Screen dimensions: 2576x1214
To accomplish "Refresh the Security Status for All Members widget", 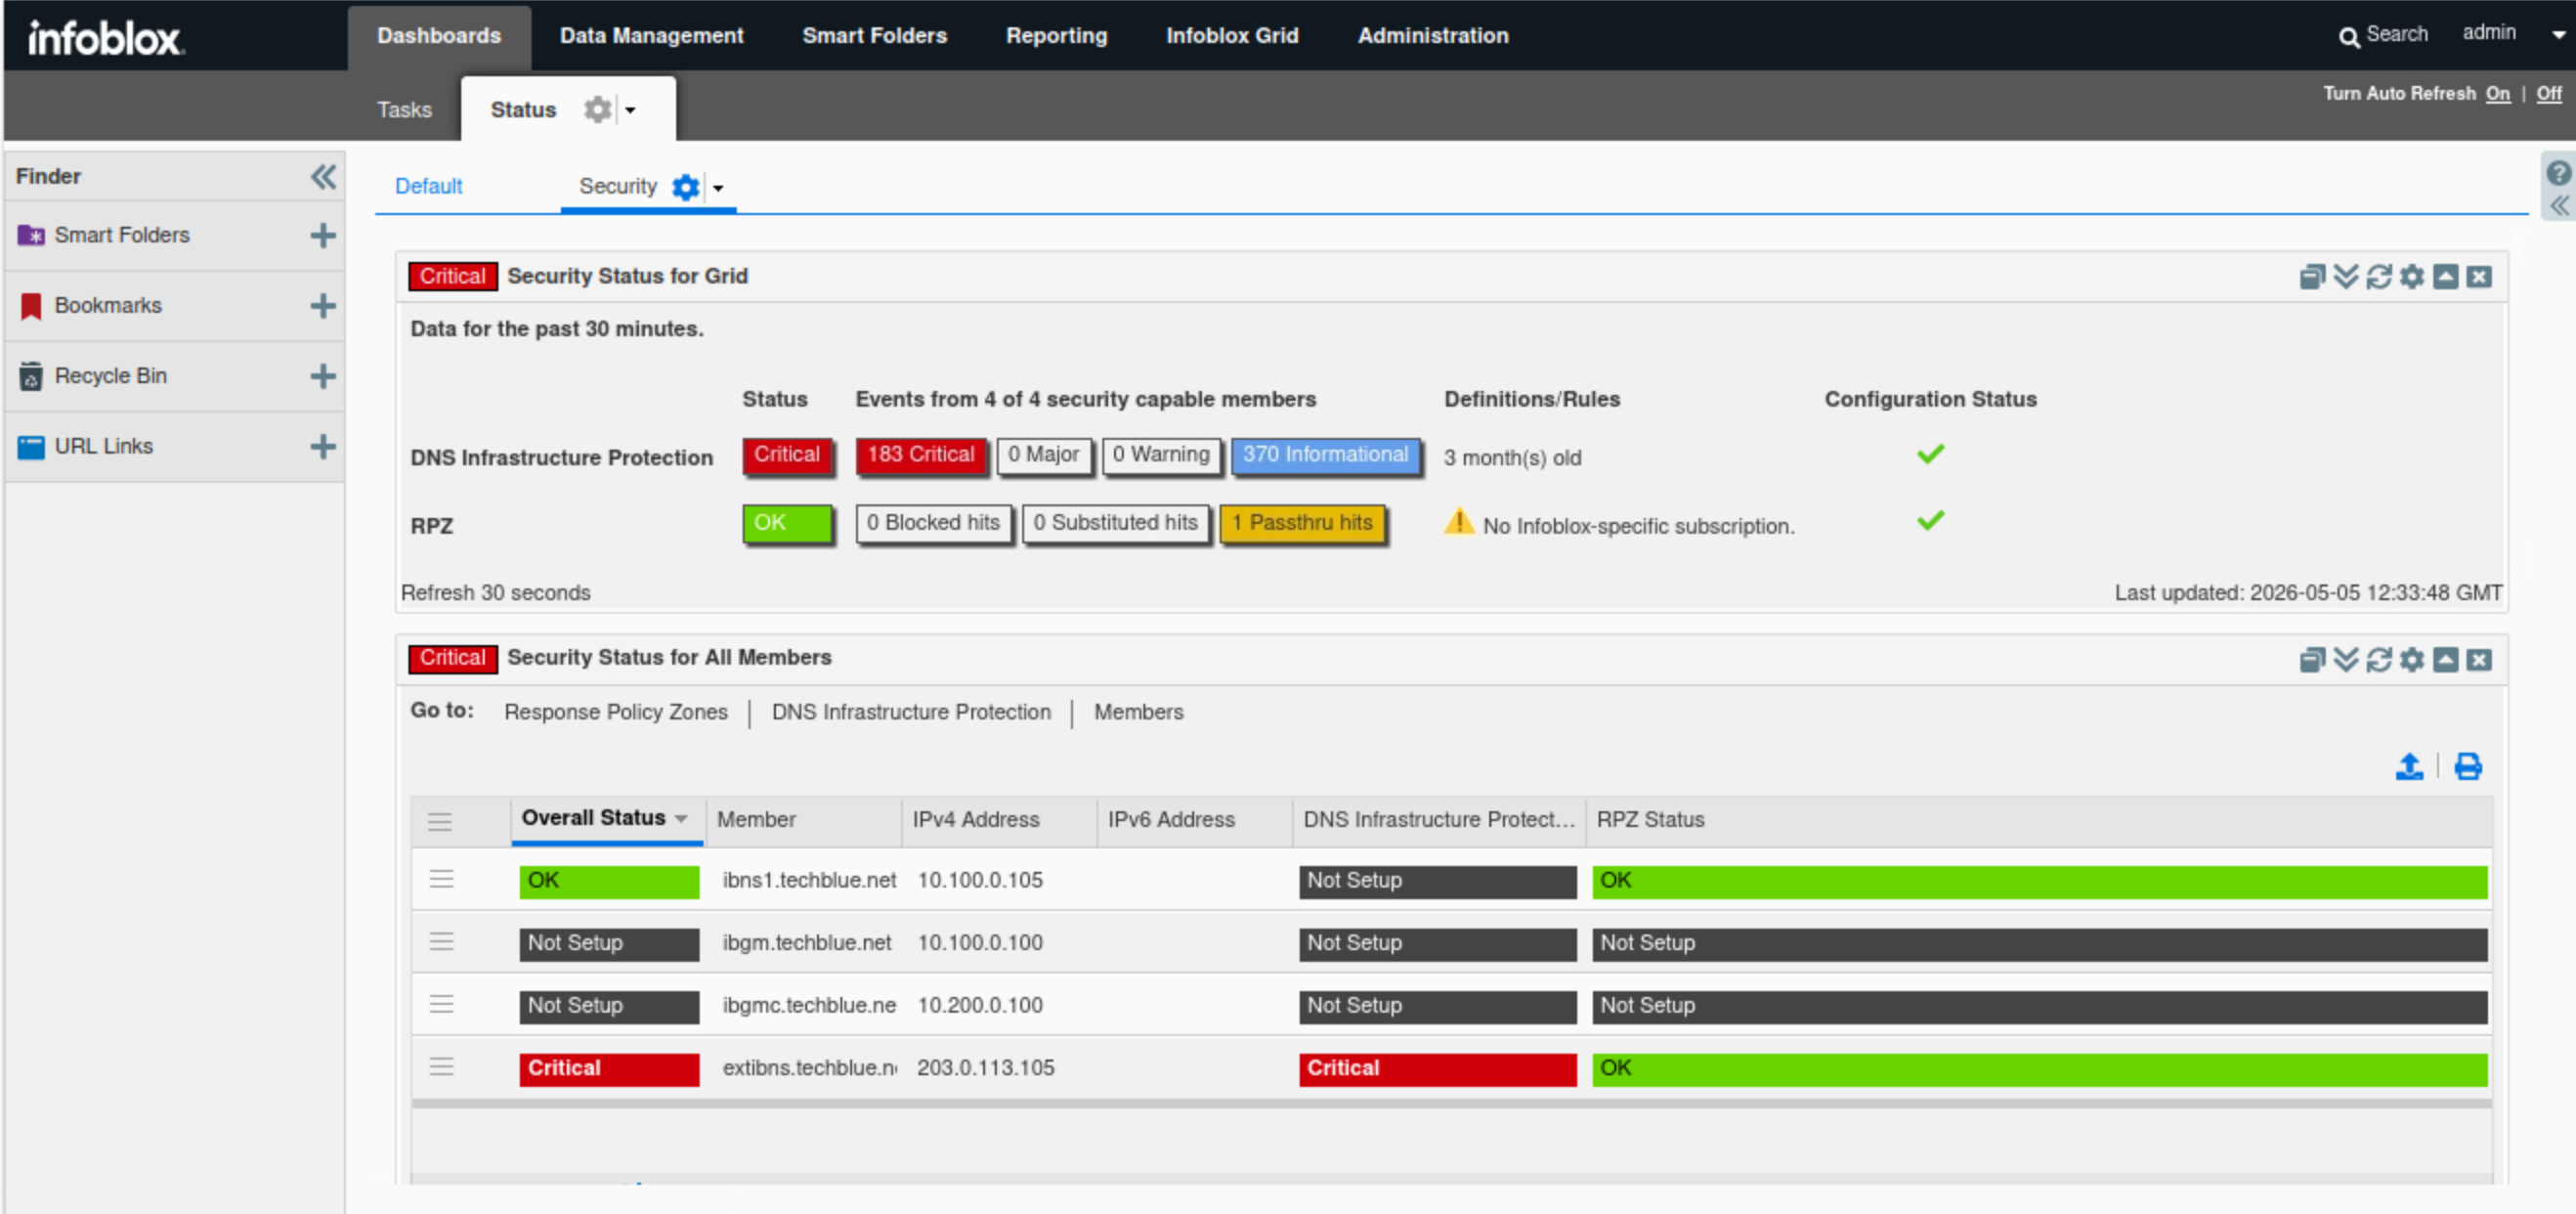I will [2378, 660].
